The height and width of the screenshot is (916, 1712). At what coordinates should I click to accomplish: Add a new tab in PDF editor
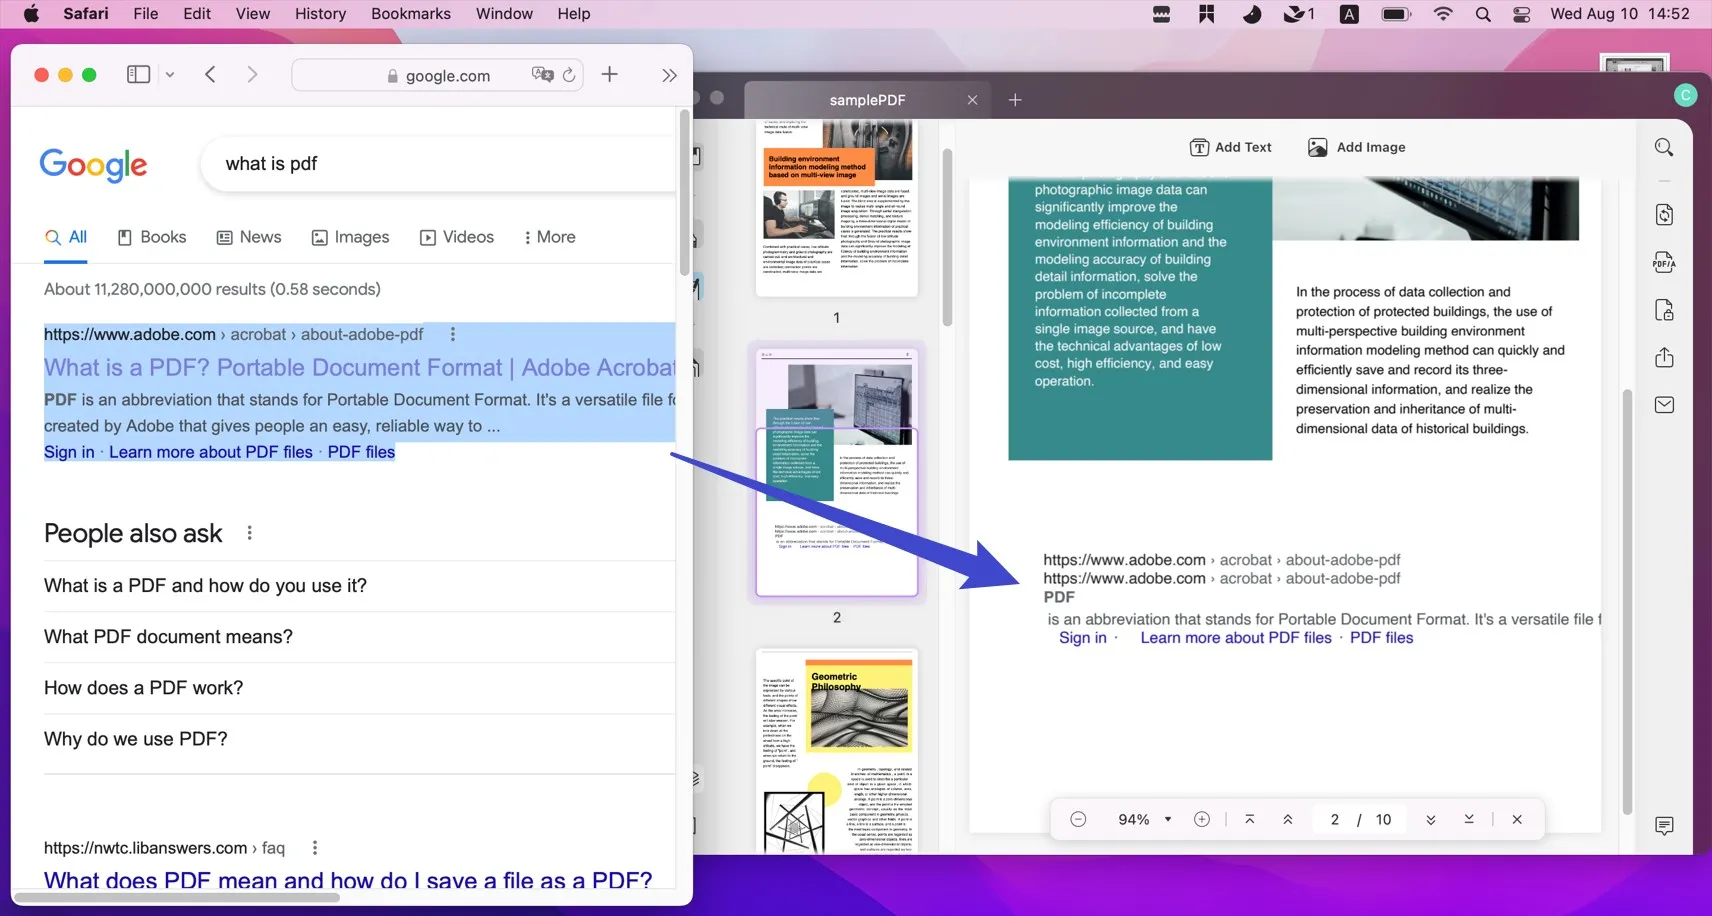point(1015,100)
